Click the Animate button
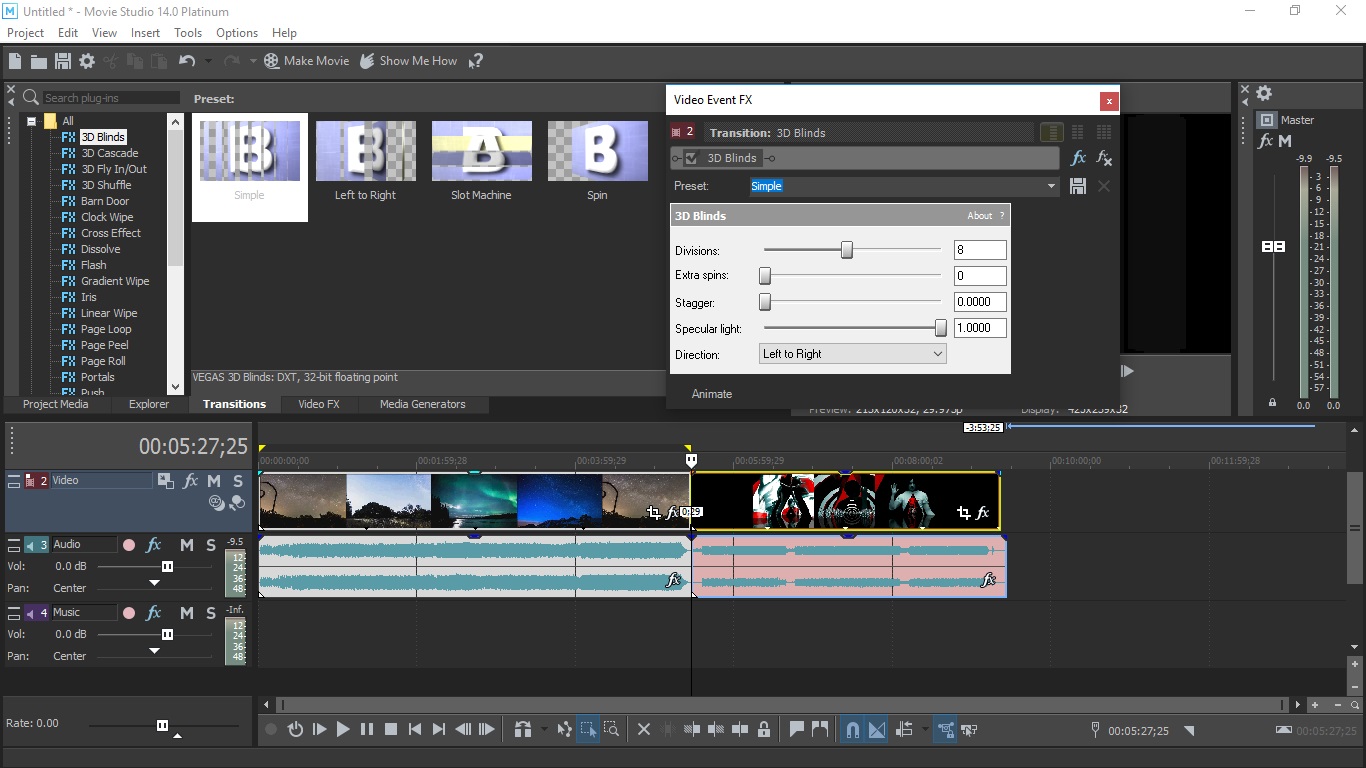The width and height of the screenshot is (1366, 768). tap(712, 394)
